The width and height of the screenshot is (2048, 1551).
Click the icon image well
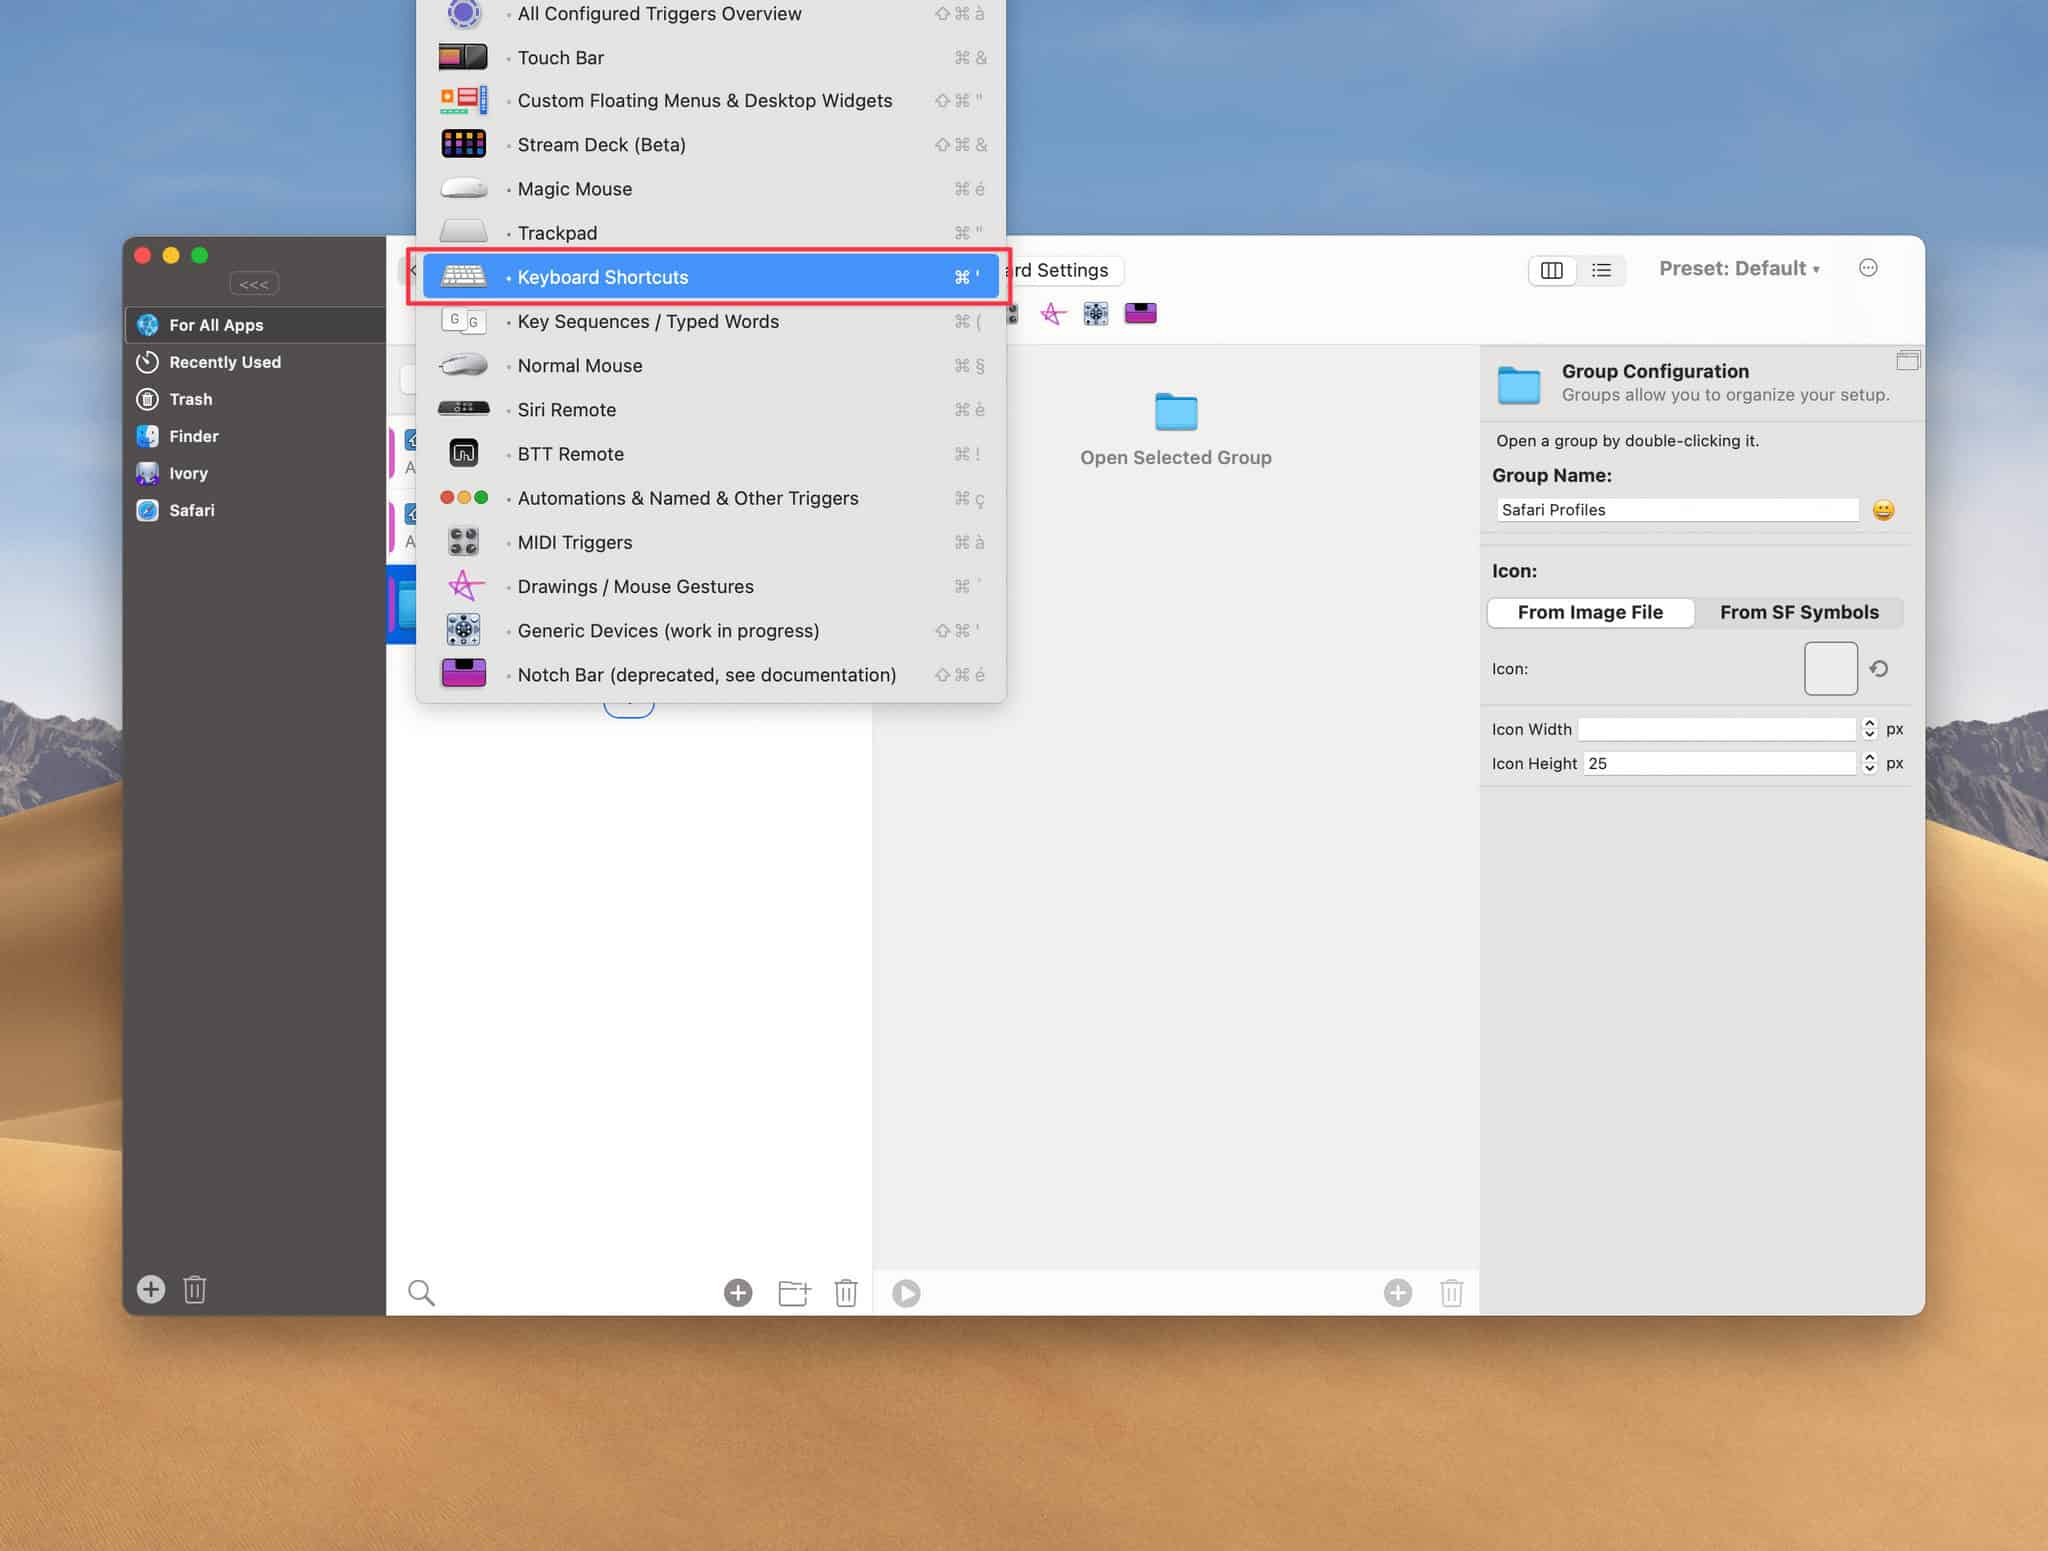pyautogui.click(x=1830, y=668)
